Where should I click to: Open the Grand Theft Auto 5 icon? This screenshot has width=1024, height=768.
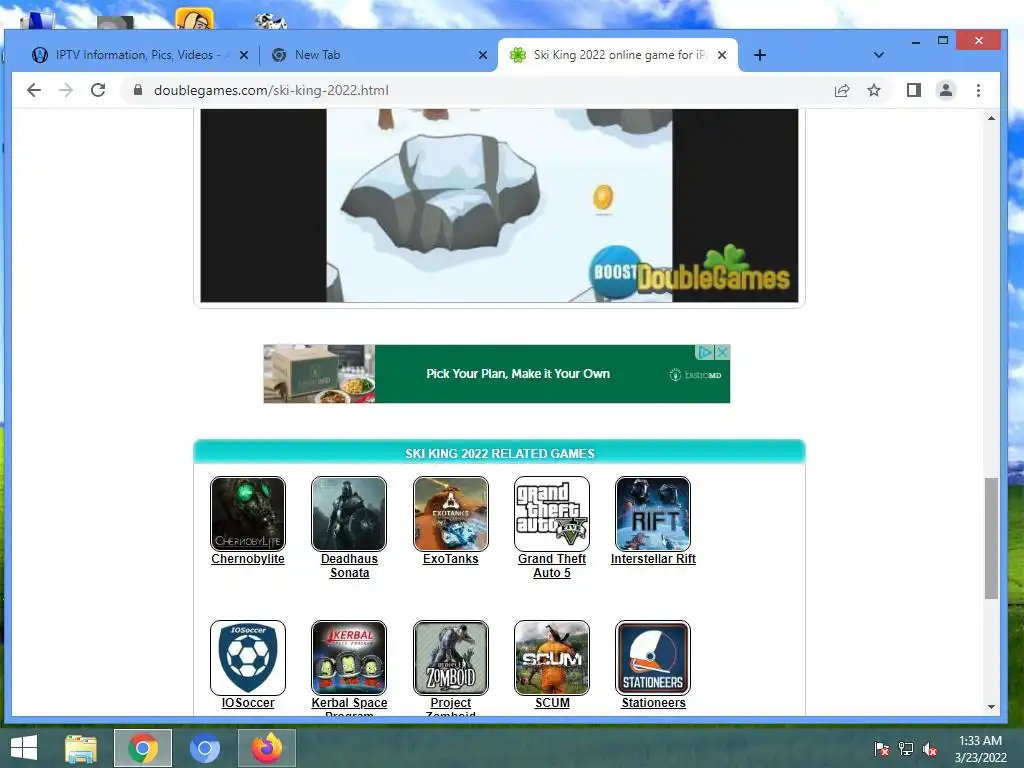pos(552,514)
